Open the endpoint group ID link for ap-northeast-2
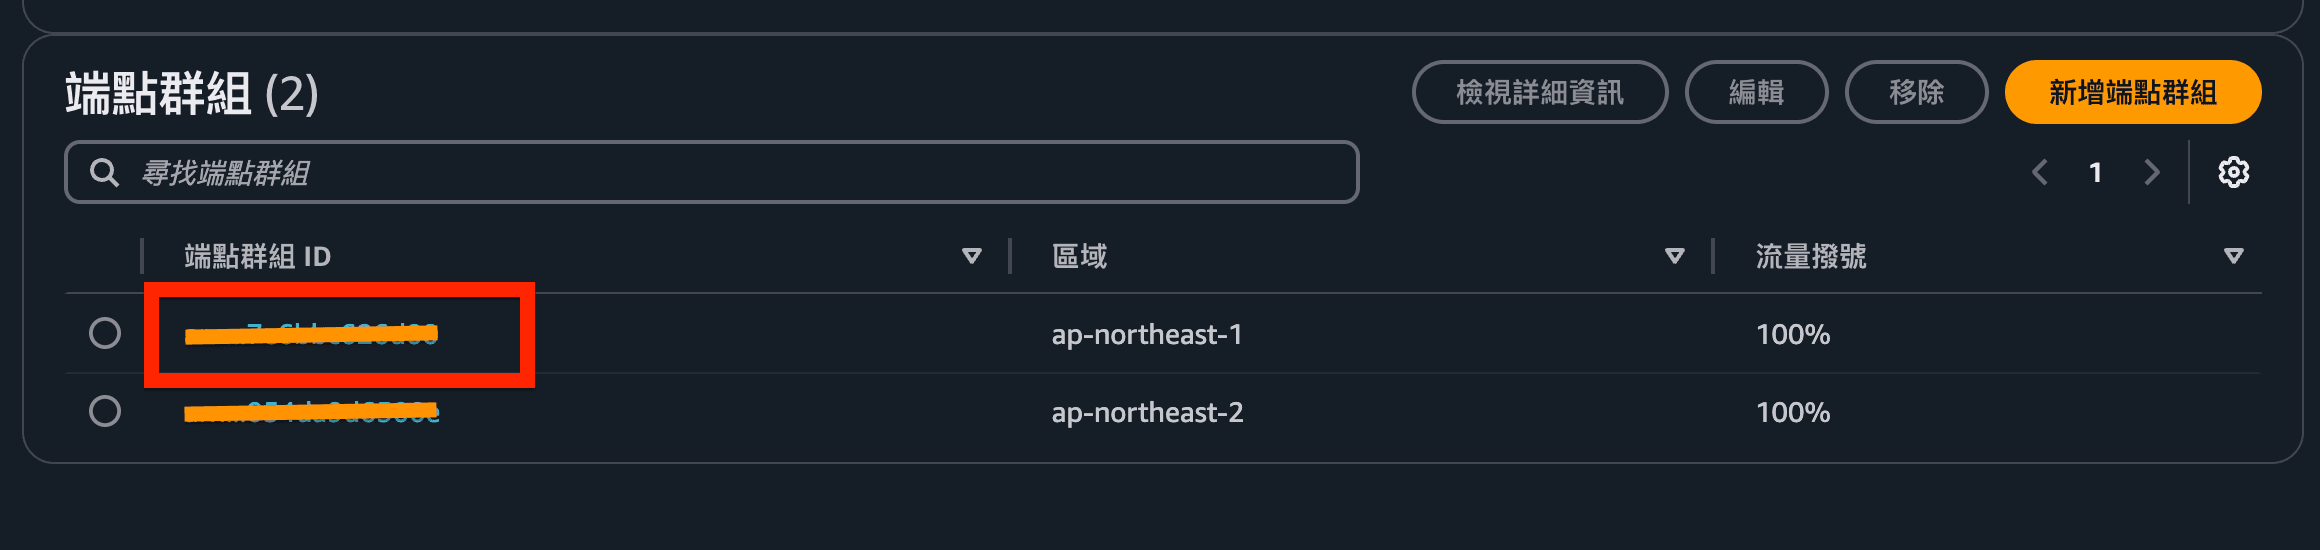 (312, 412)
